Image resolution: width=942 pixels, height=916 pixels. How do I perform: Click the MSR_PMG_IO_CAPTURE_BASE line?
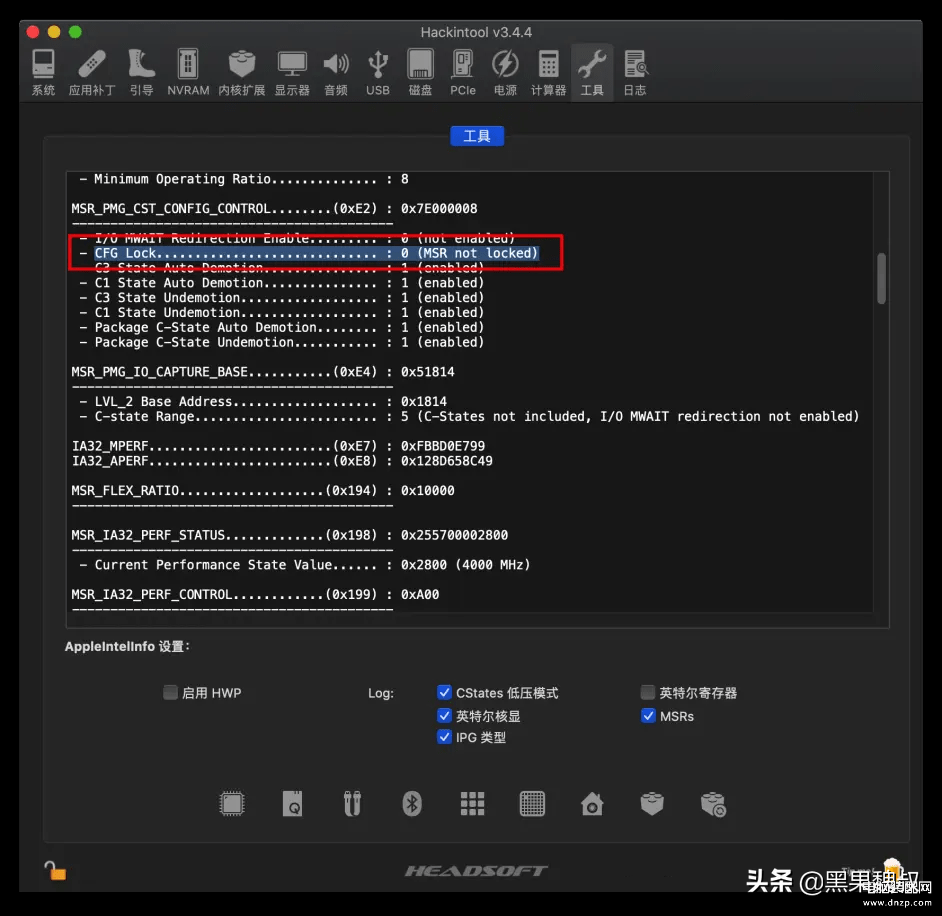(263, 372)
